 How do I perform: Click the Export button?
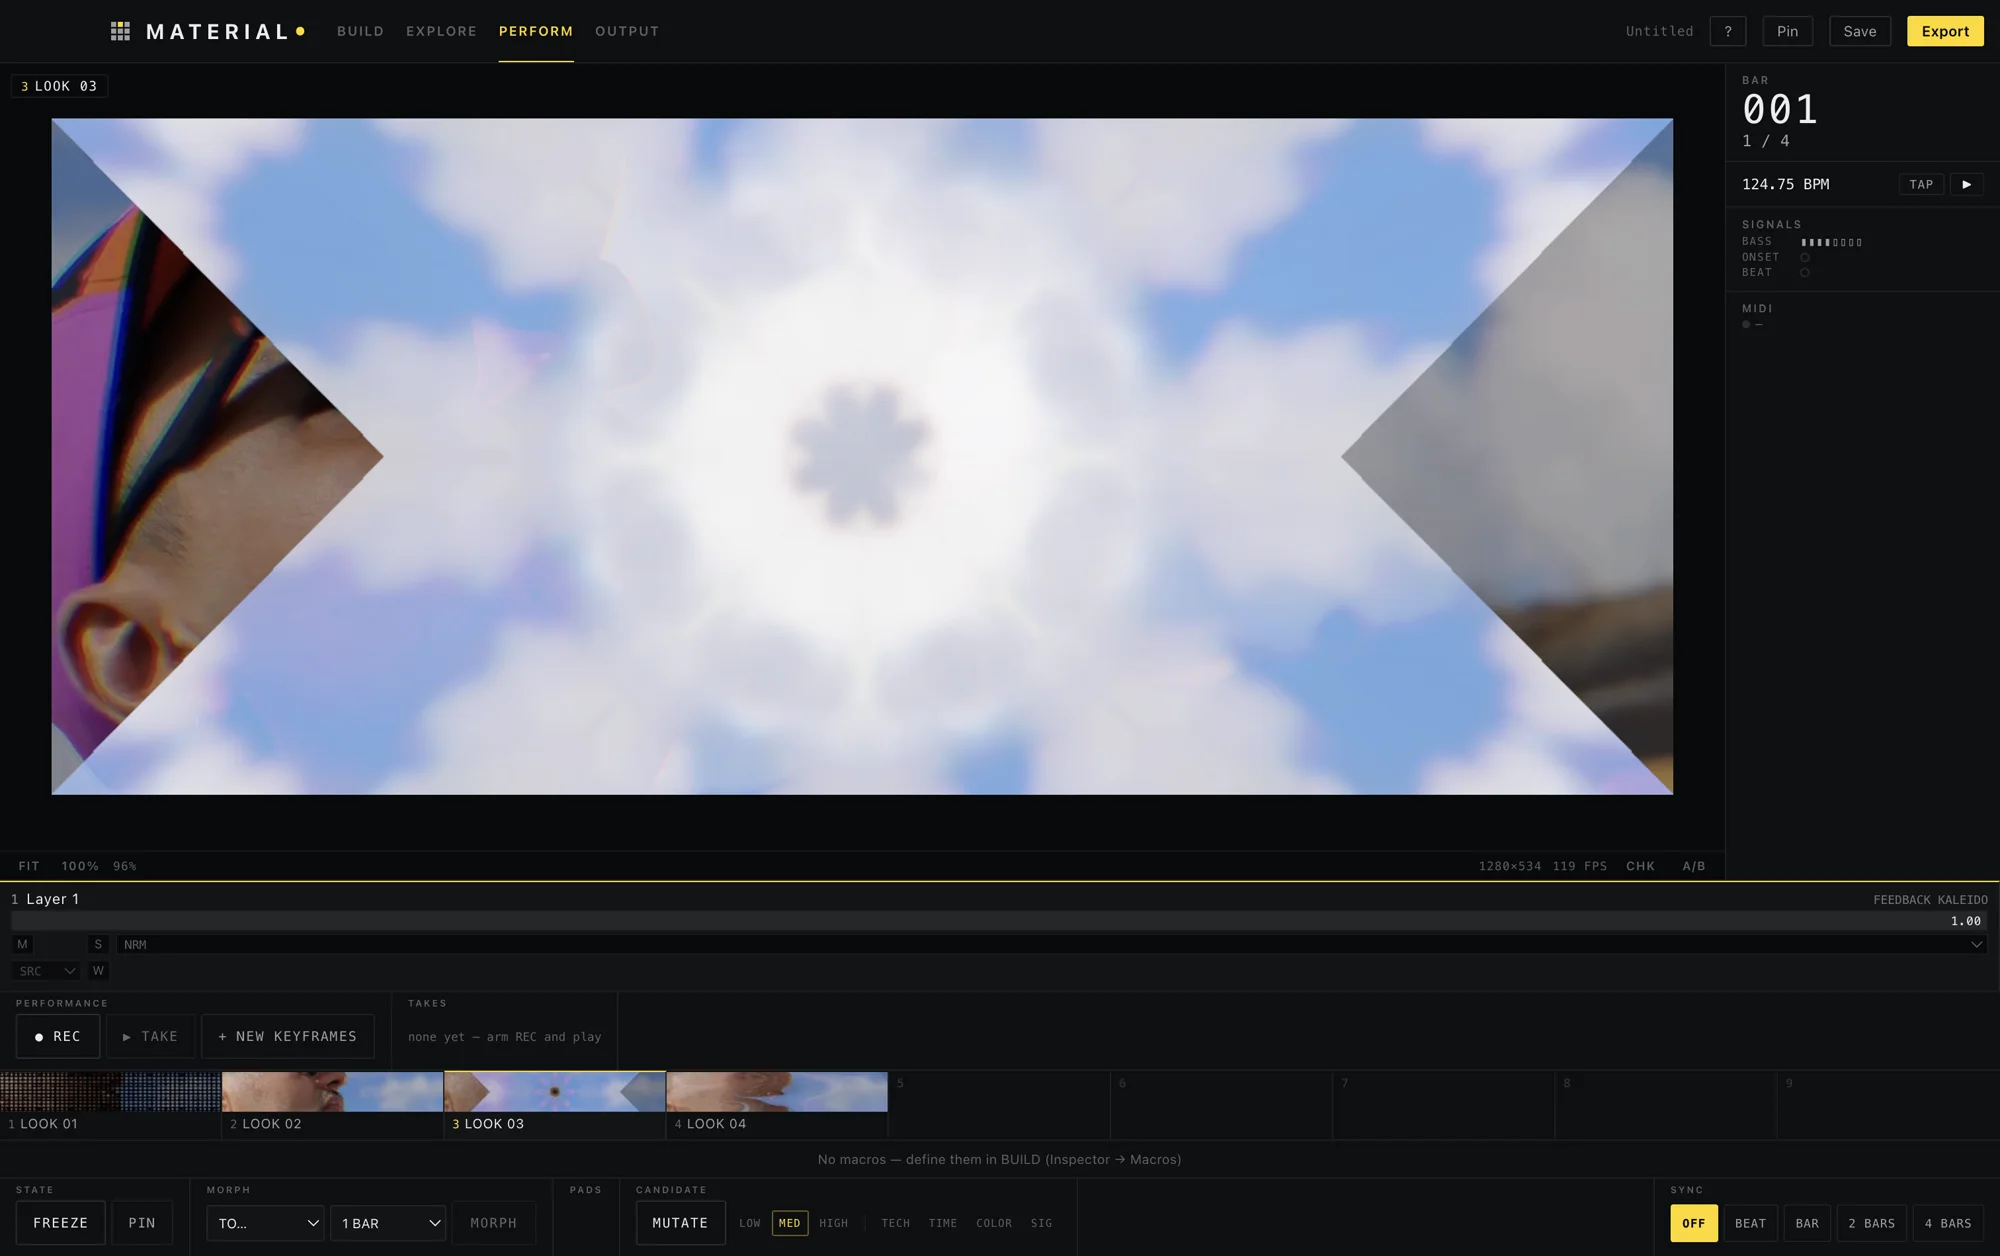pos(1945,31)
